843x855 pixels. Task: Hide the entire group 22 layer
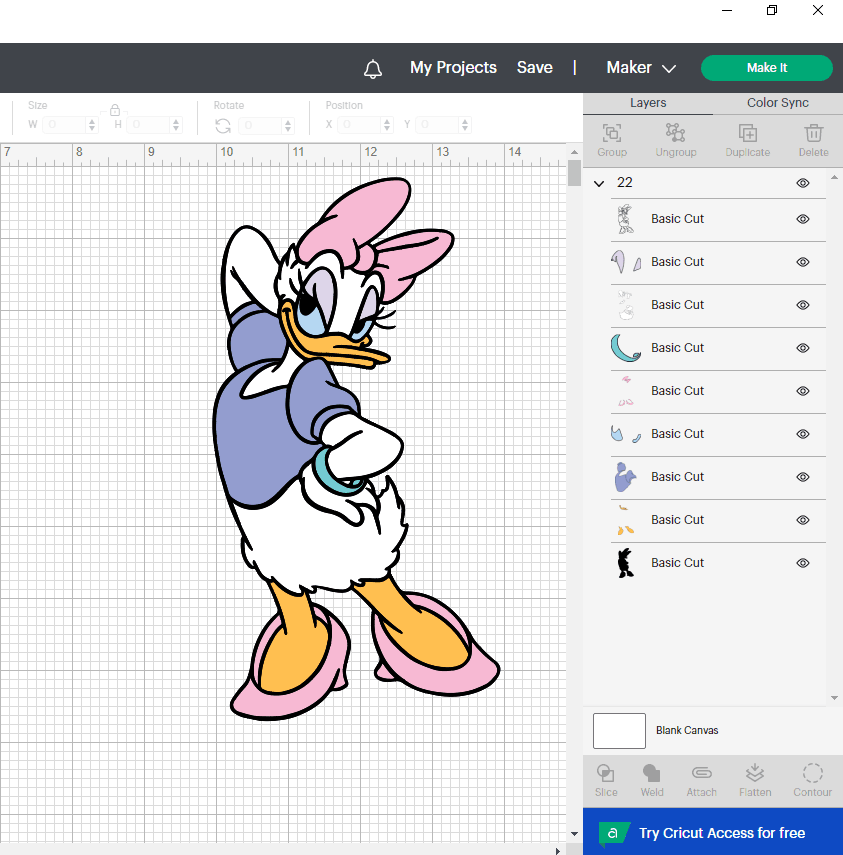click(802, 183)
